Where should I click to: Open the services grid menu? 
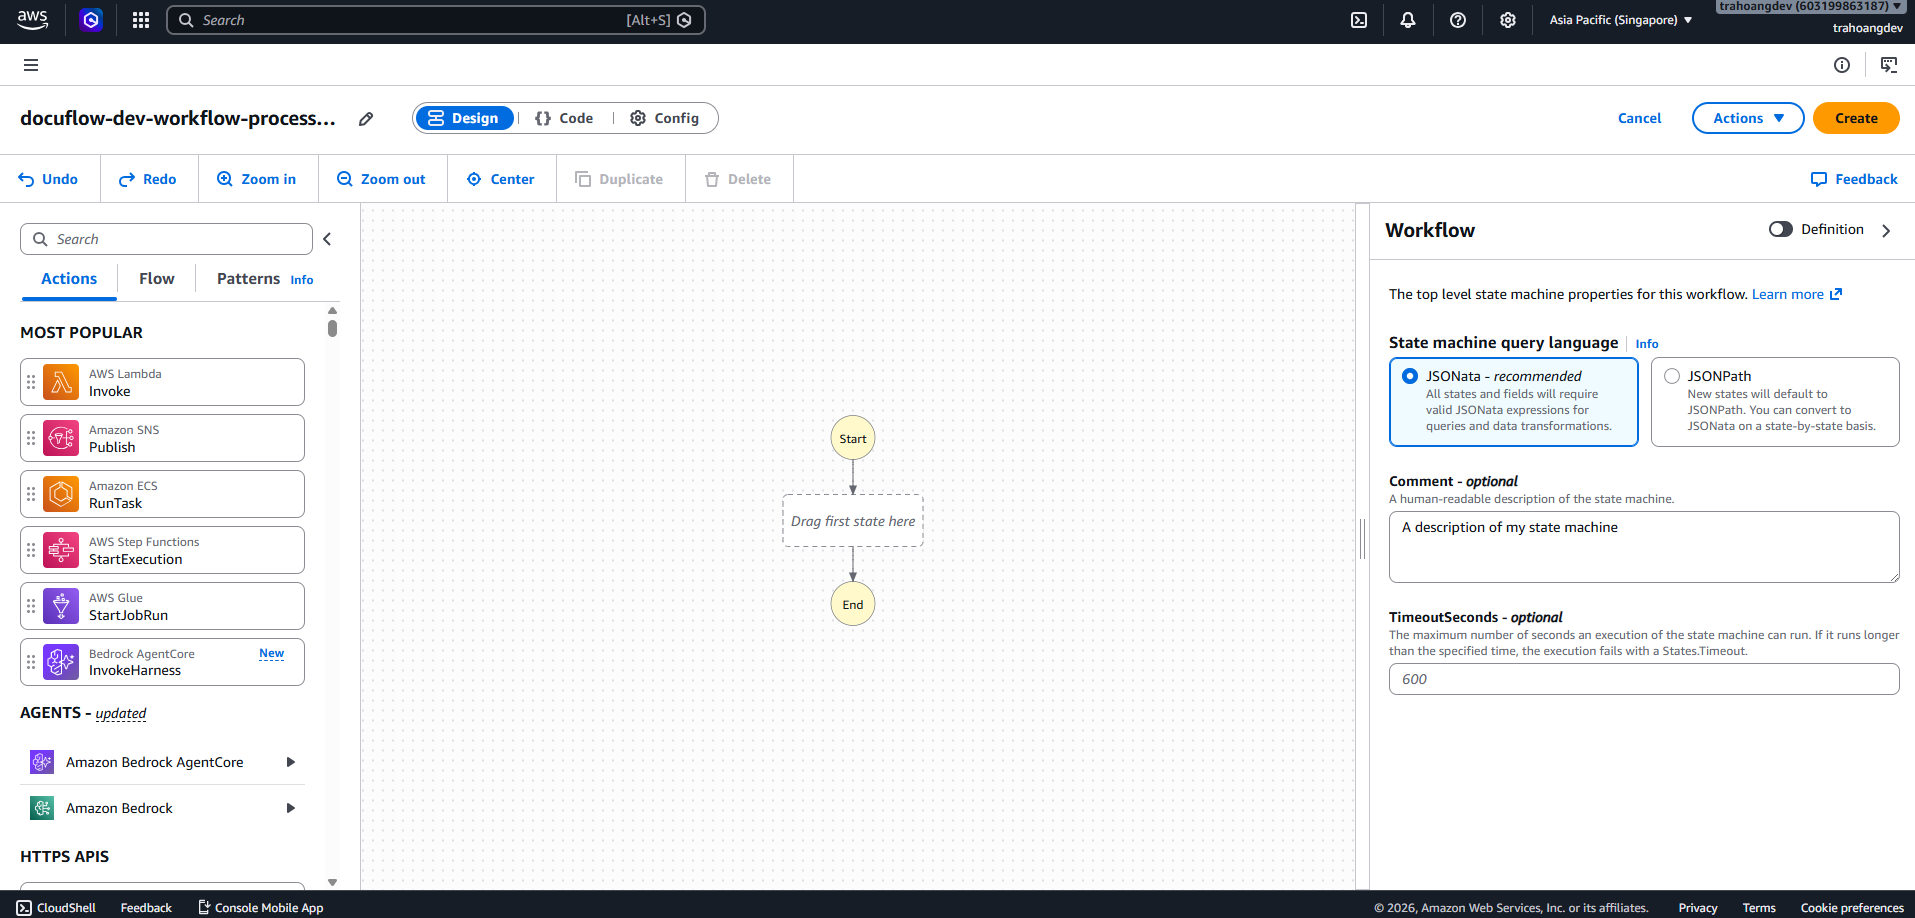pos(141,20)
